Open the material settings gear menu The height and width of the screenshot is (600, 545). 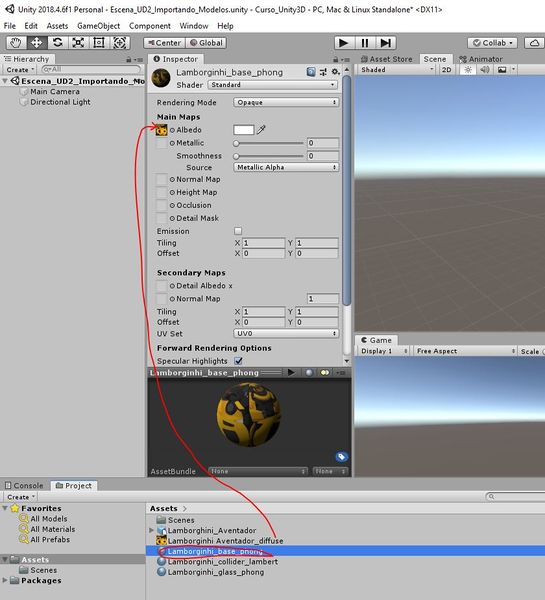point(336,72)
